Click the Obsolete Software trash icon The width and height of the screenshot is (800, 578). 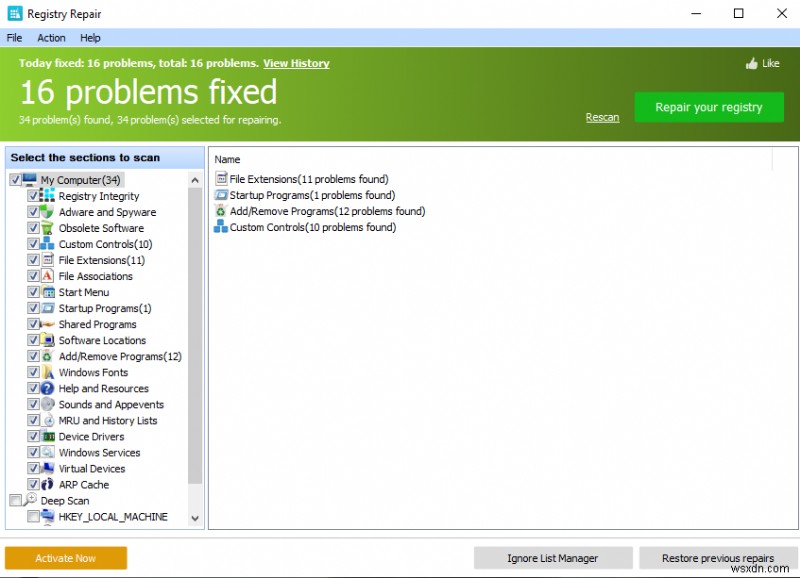coord(47,228)
